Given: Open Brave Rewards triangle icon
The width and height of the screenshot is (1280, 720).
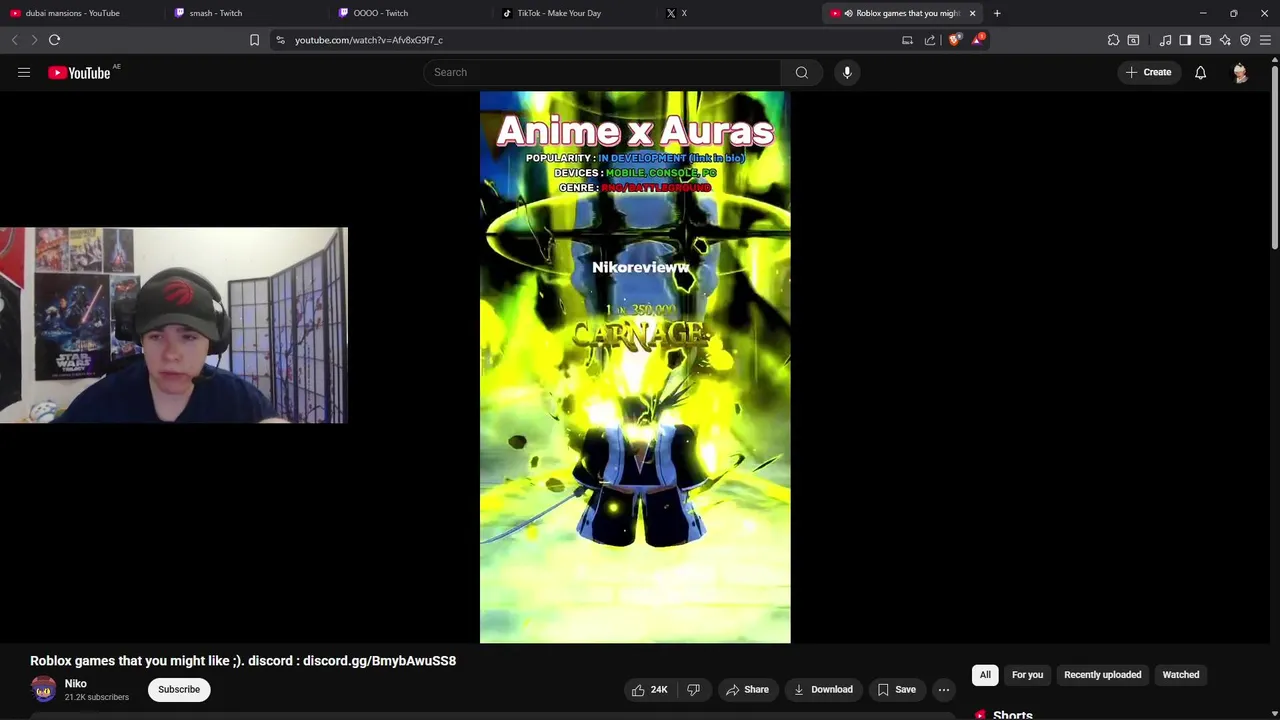Looking at the screenshot, I should [x=978, y=40].
